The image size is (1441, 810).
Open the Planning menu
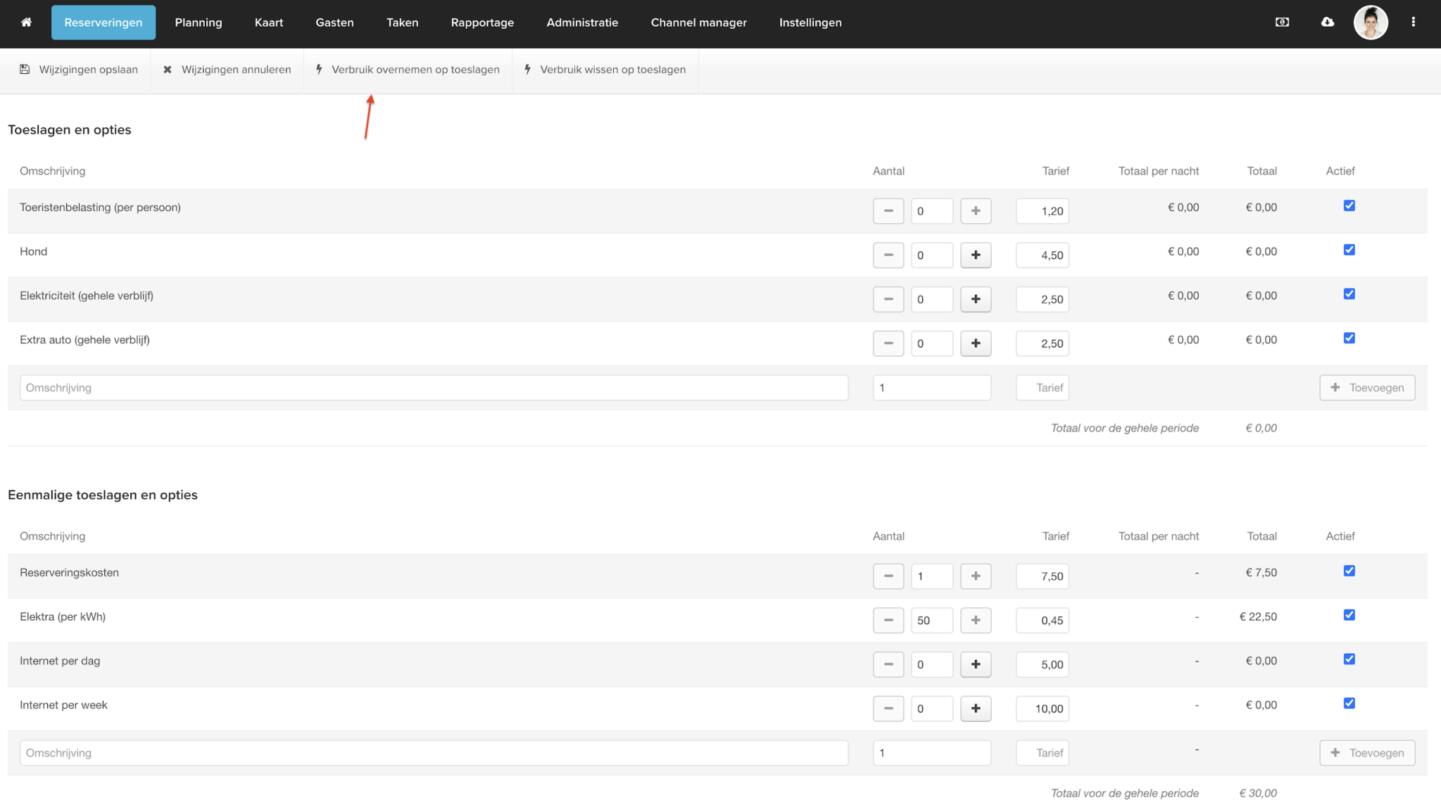point(198,22)
